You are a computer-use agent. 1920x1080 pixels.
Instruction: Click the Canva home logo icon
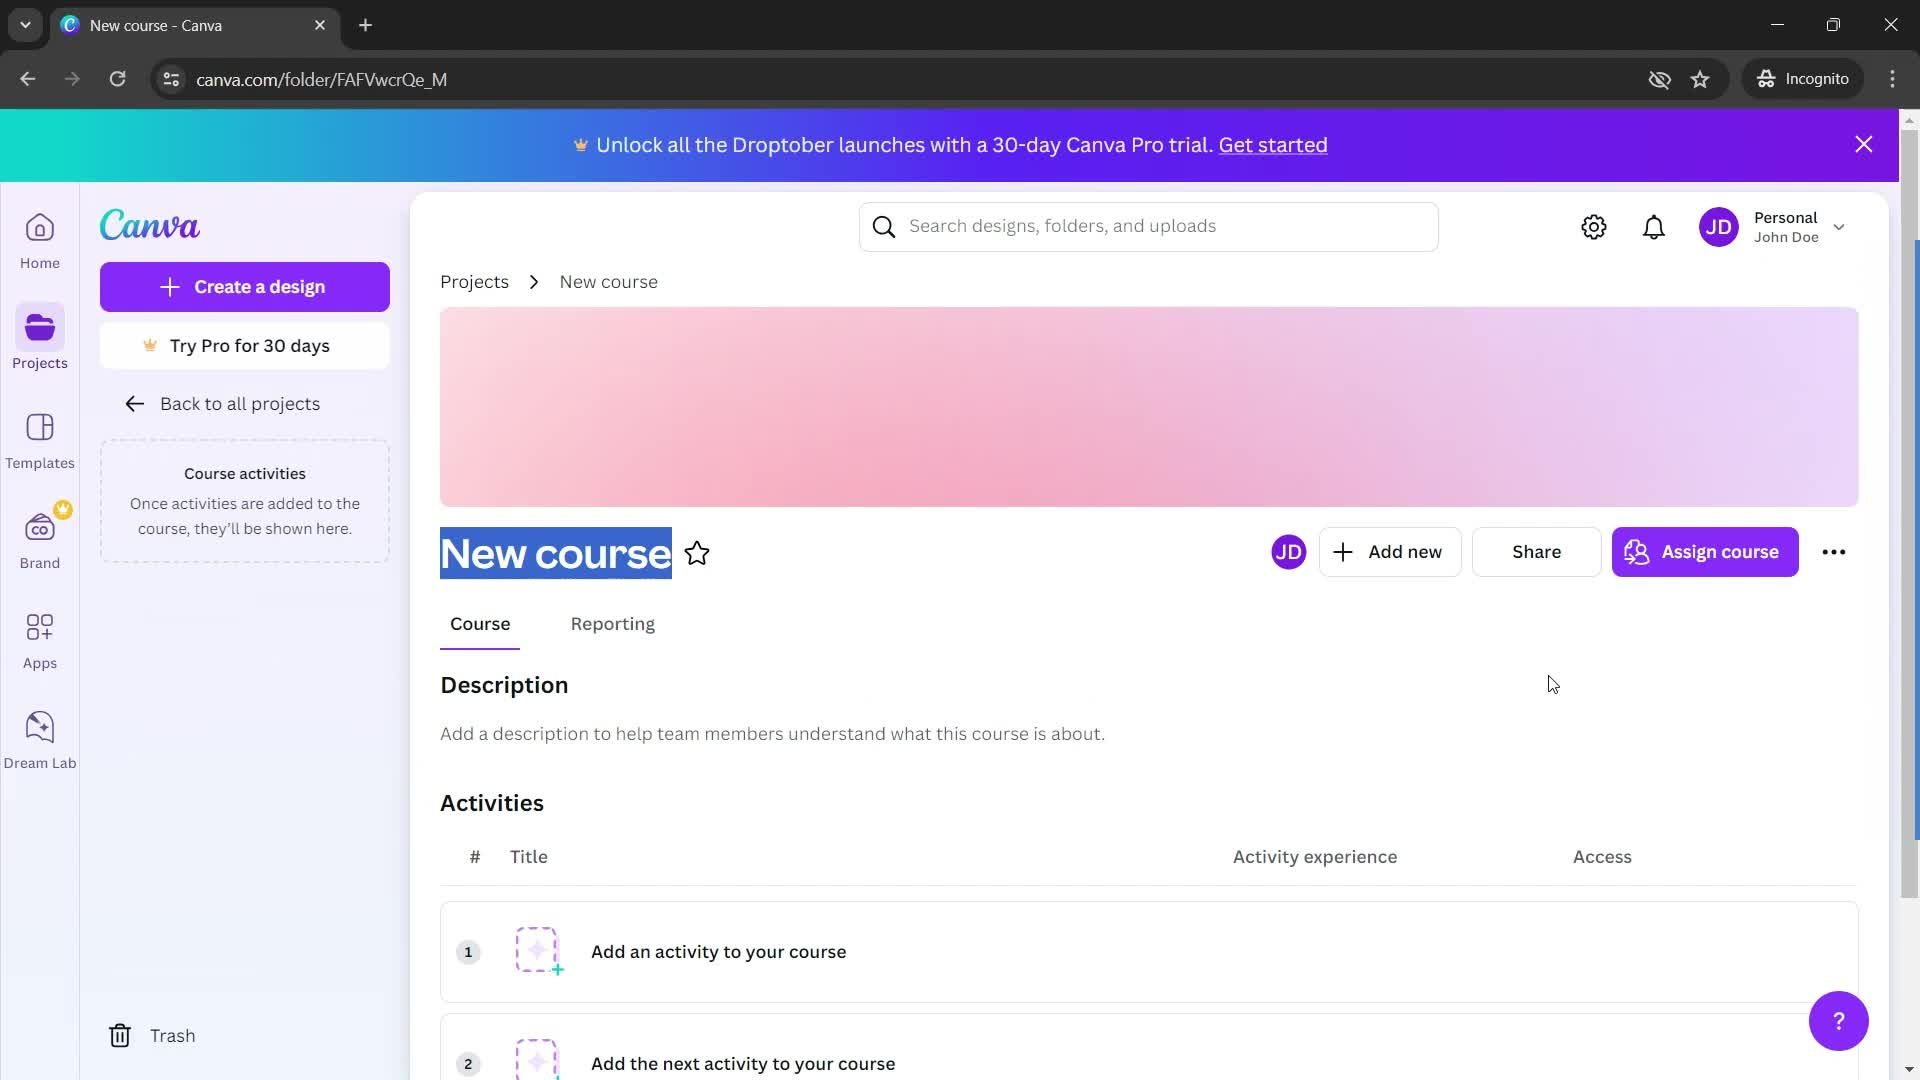[x=148, y=225]
